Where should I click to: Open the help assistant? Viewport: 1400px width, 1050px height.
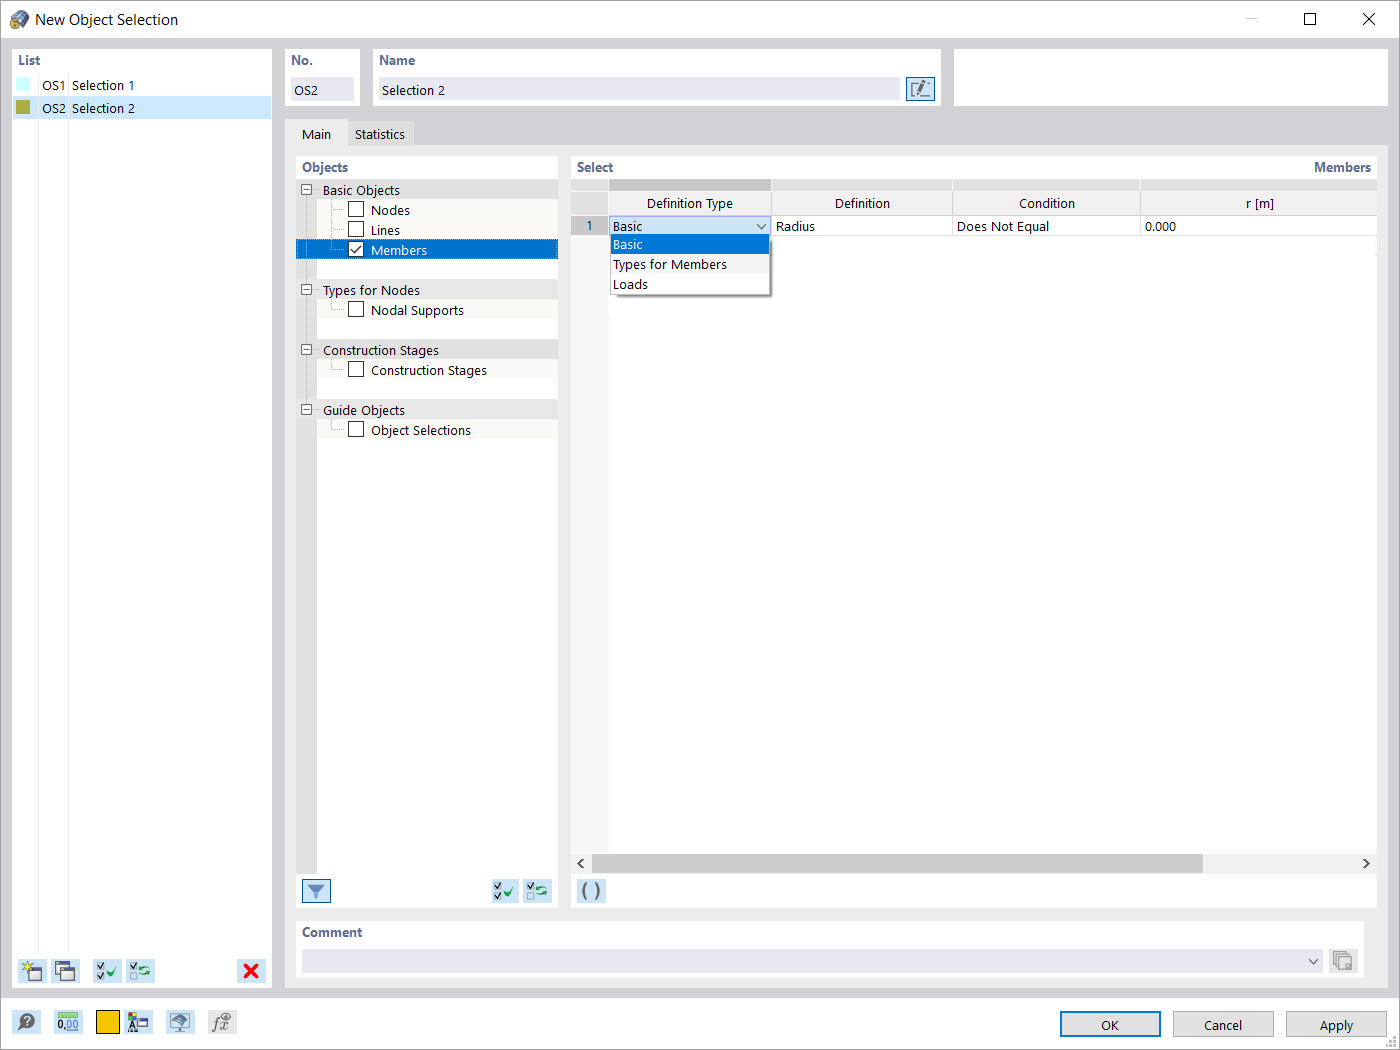[x=27, y=1022]
